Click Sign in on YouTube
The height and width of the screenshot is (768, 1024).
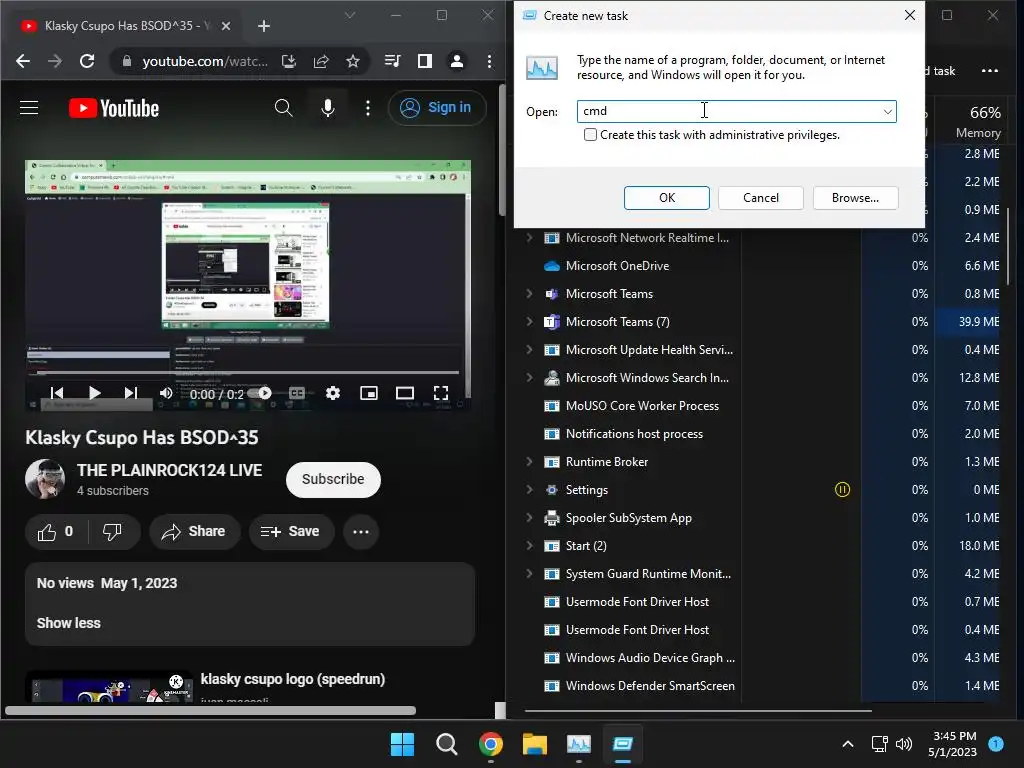(436, 108)
